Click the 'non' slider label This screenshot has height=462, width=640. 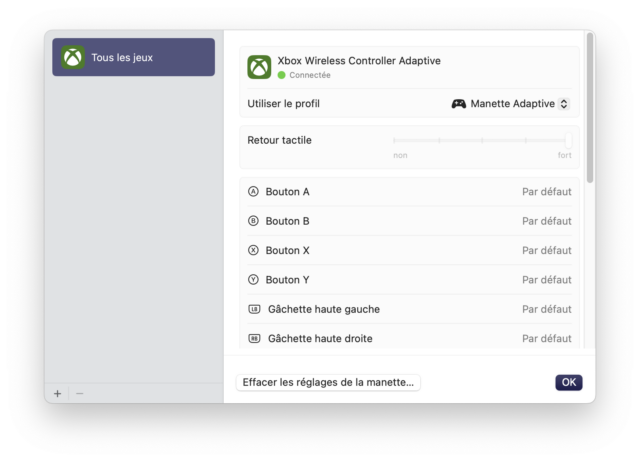pyautogui.click(x=400, y=155)
